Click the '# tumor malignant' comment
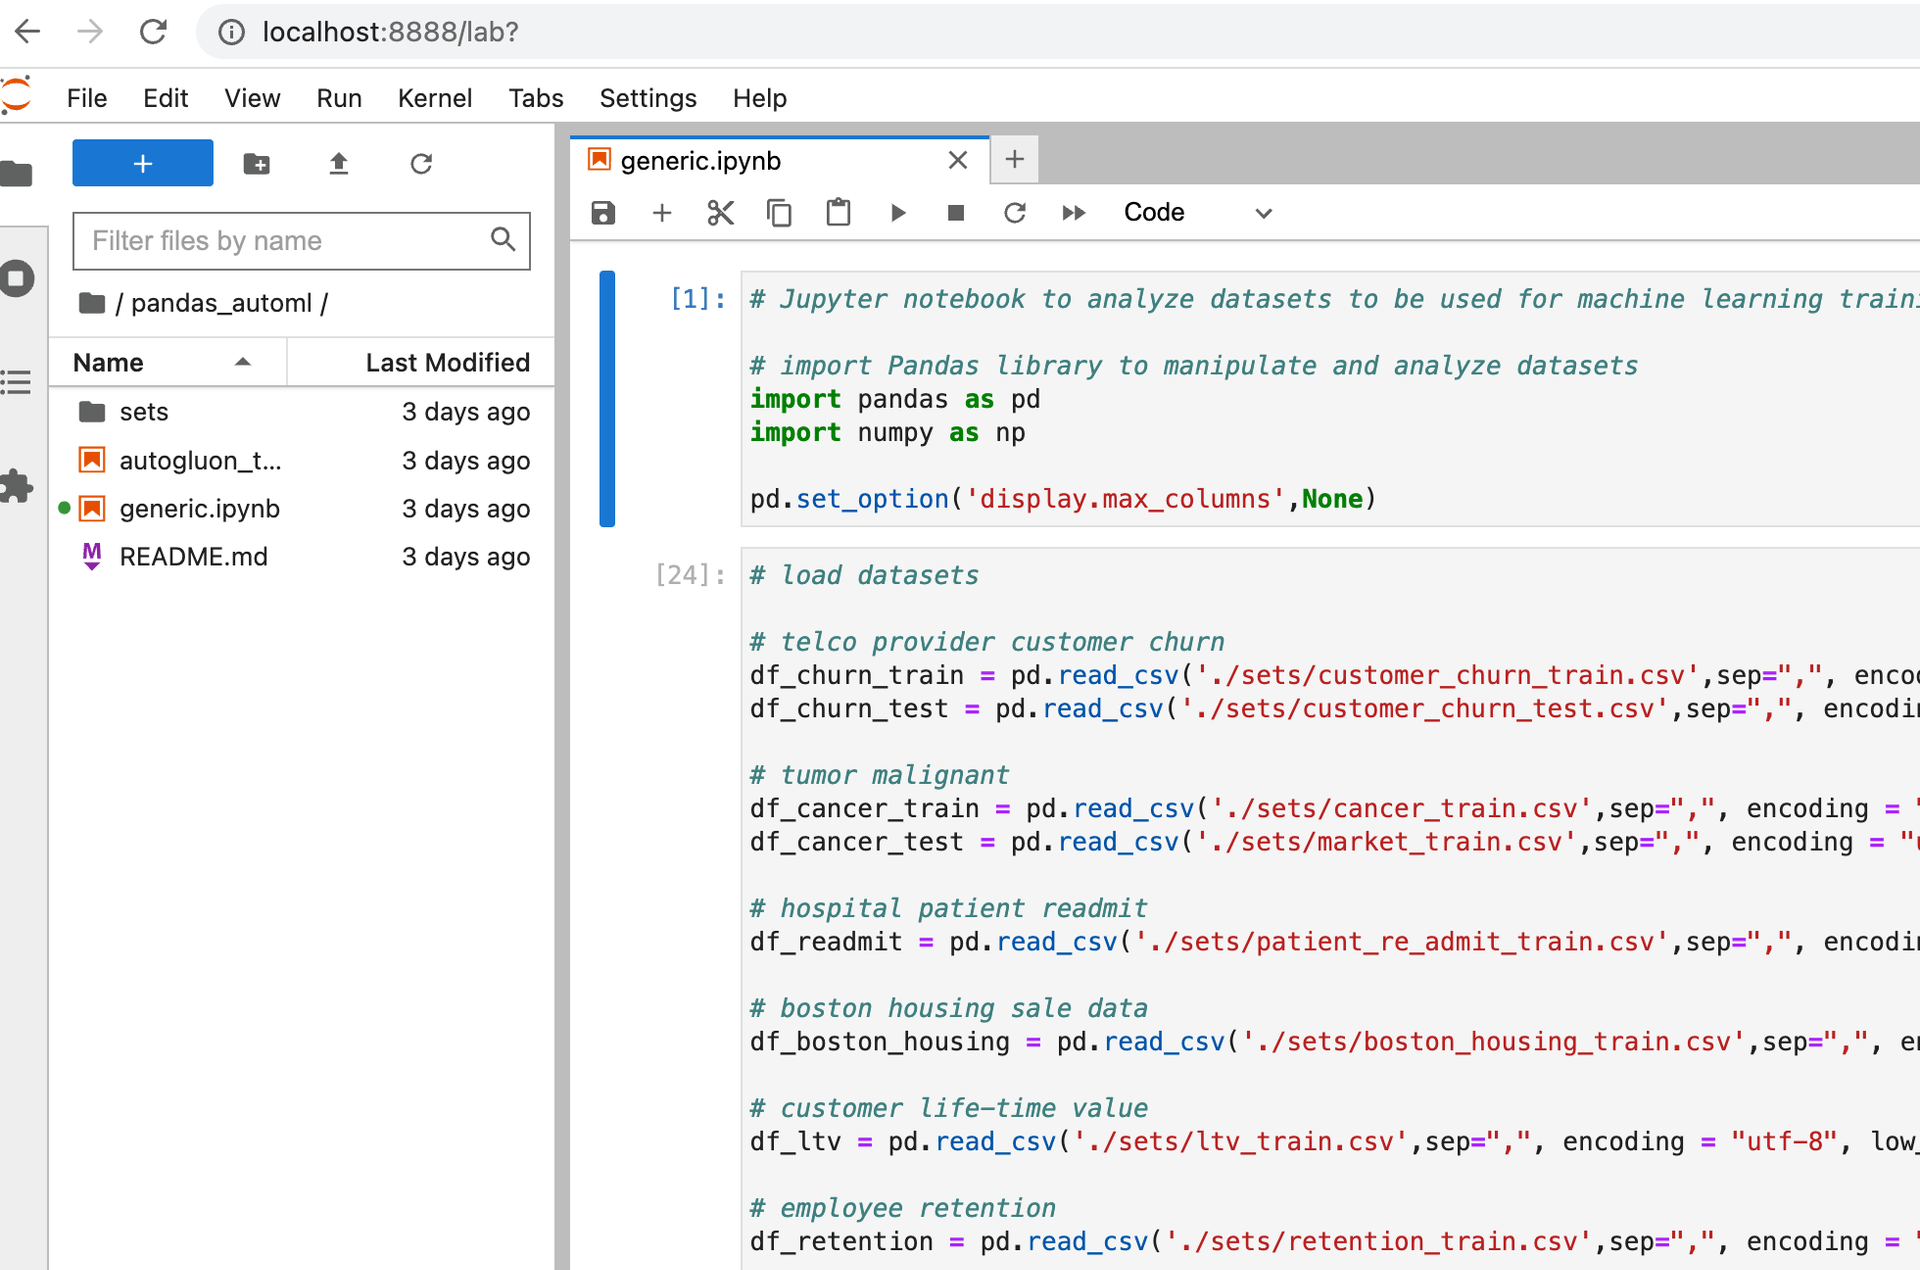 (x=880, y=775)
